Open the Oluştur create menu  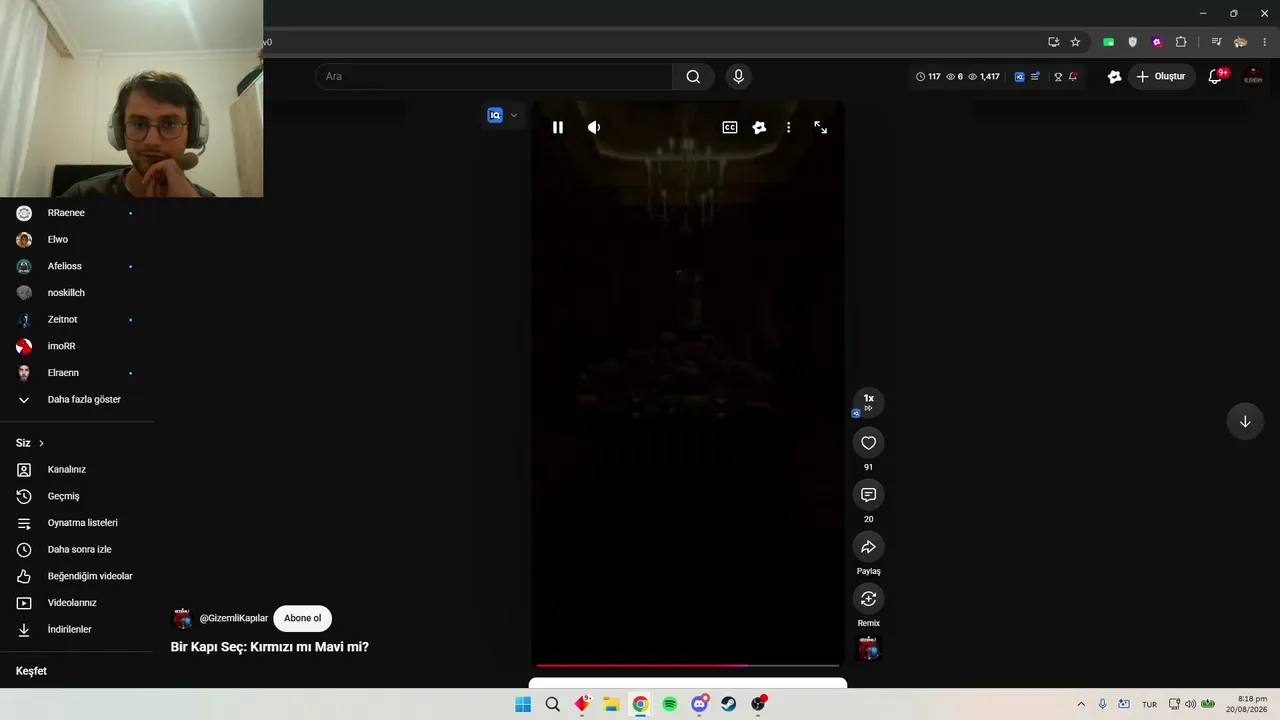click(1161, 77)
